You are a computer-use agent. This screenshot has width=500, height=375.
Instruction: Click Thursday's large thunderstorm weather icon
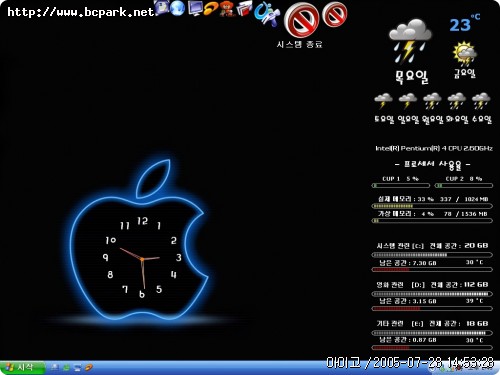pyautogui.click(x=410, y=41)
